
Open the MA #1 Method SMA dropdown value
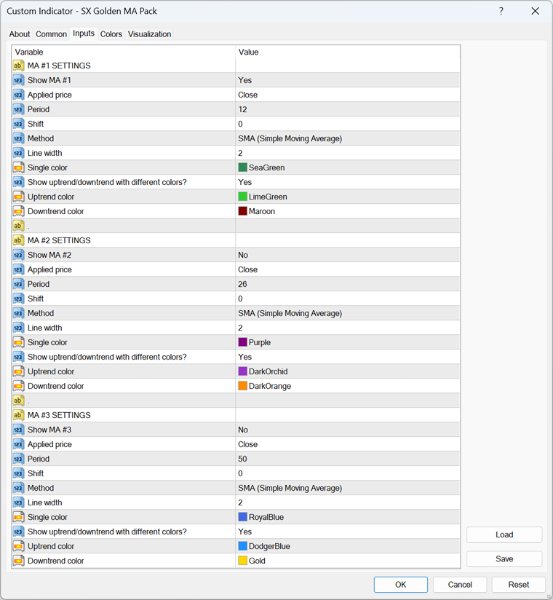tap(290, 139)
